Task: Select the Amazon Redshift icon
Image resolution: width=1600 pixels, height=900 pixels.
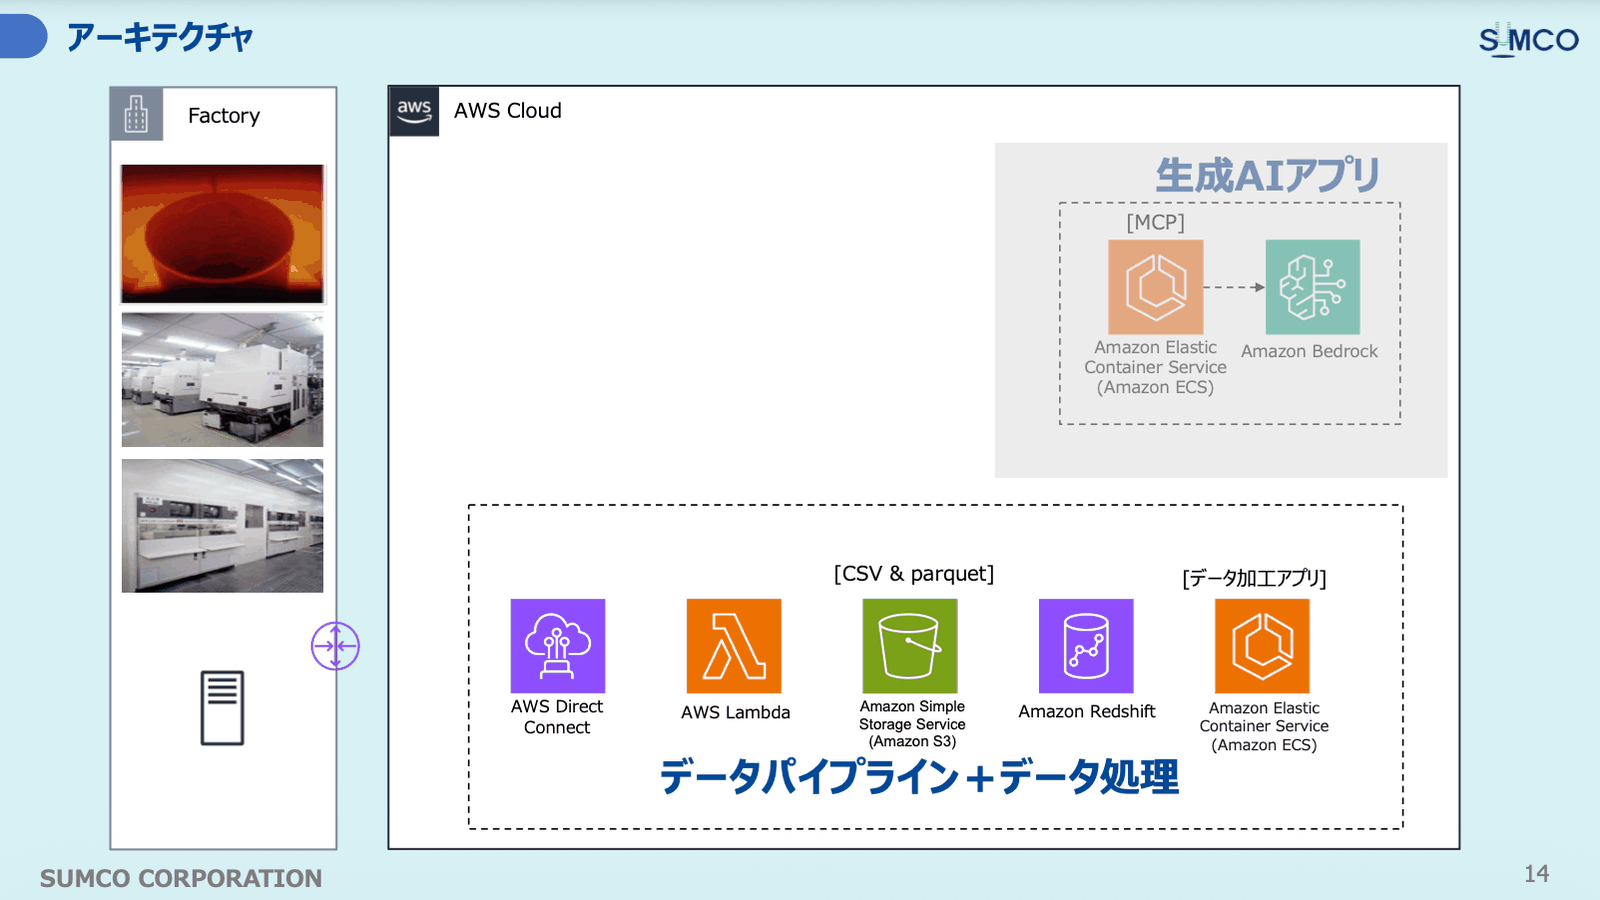Action: [1086, 646]
